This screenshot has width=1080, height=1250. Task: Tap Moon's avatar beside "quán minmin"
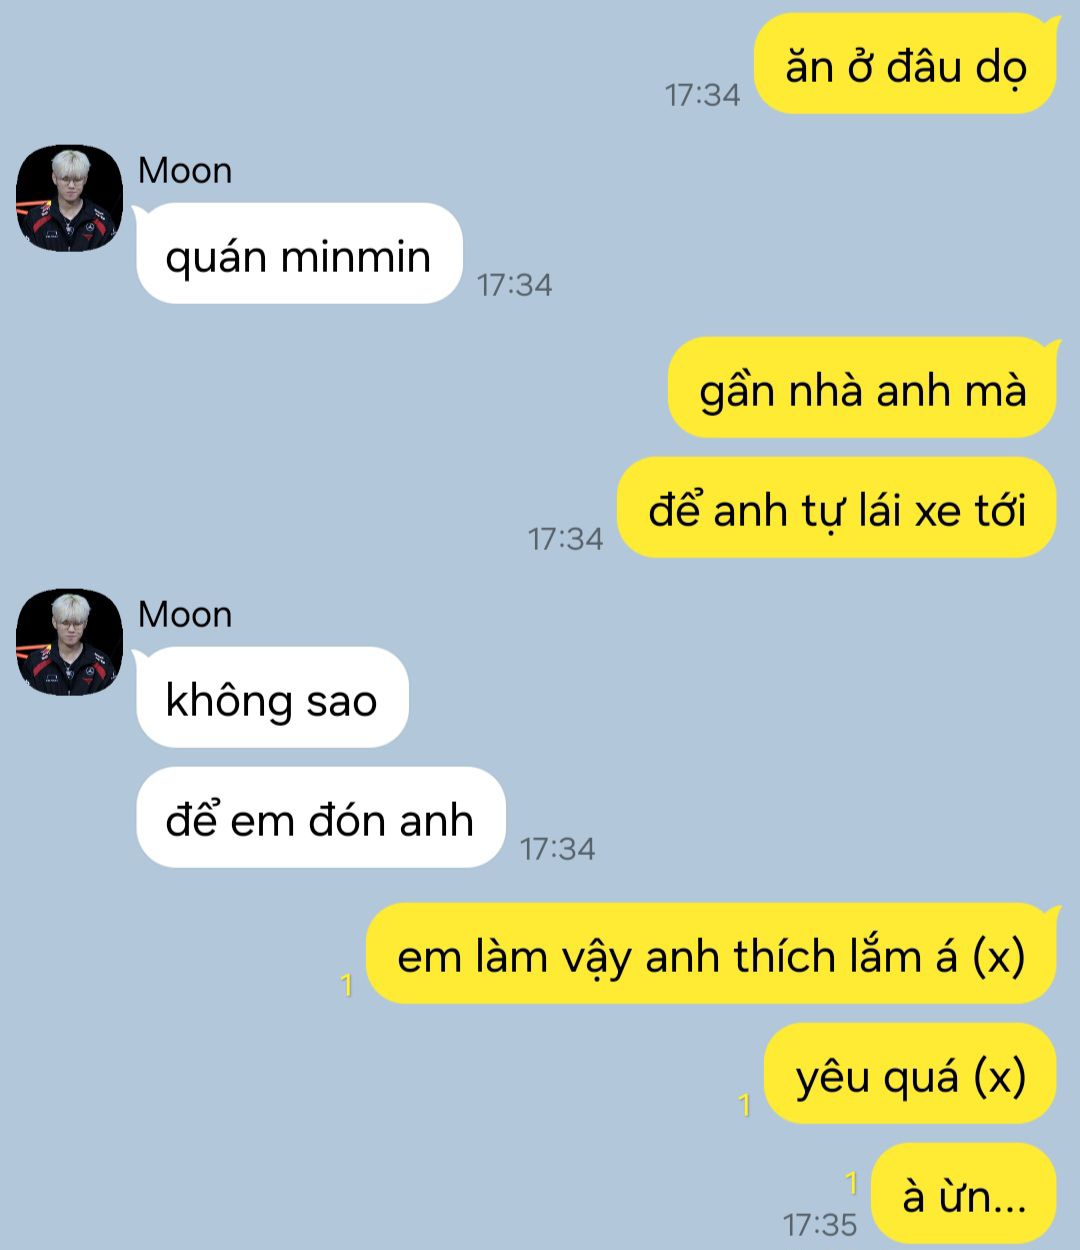click(x=69, y=198)
